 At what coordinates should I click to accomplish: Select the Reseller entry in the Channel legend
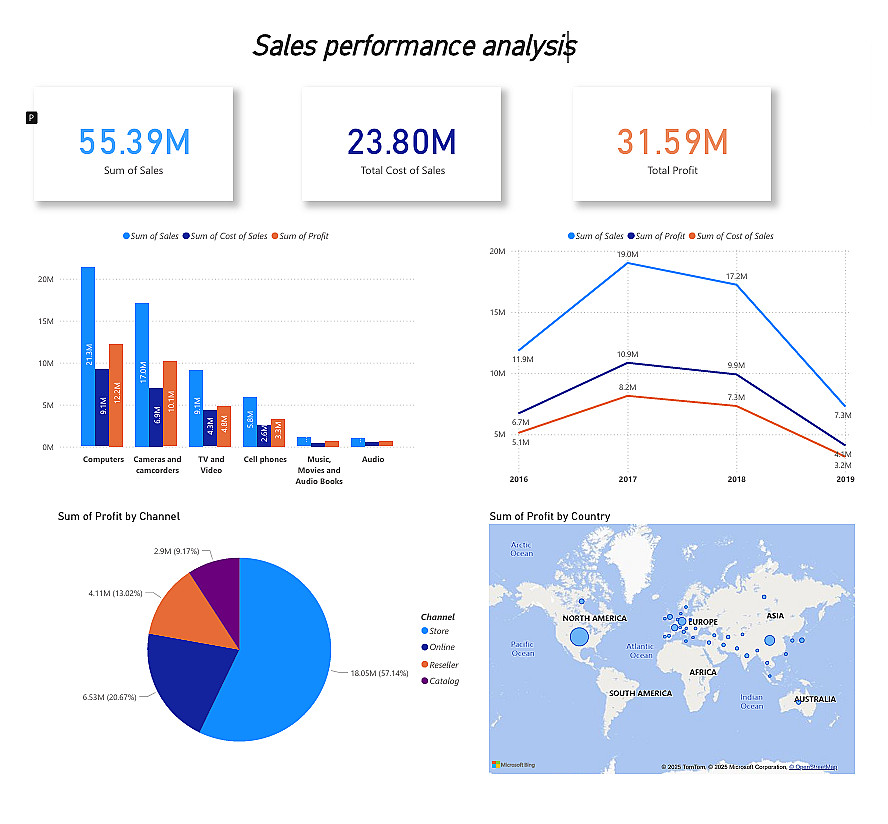pos(440,665)
